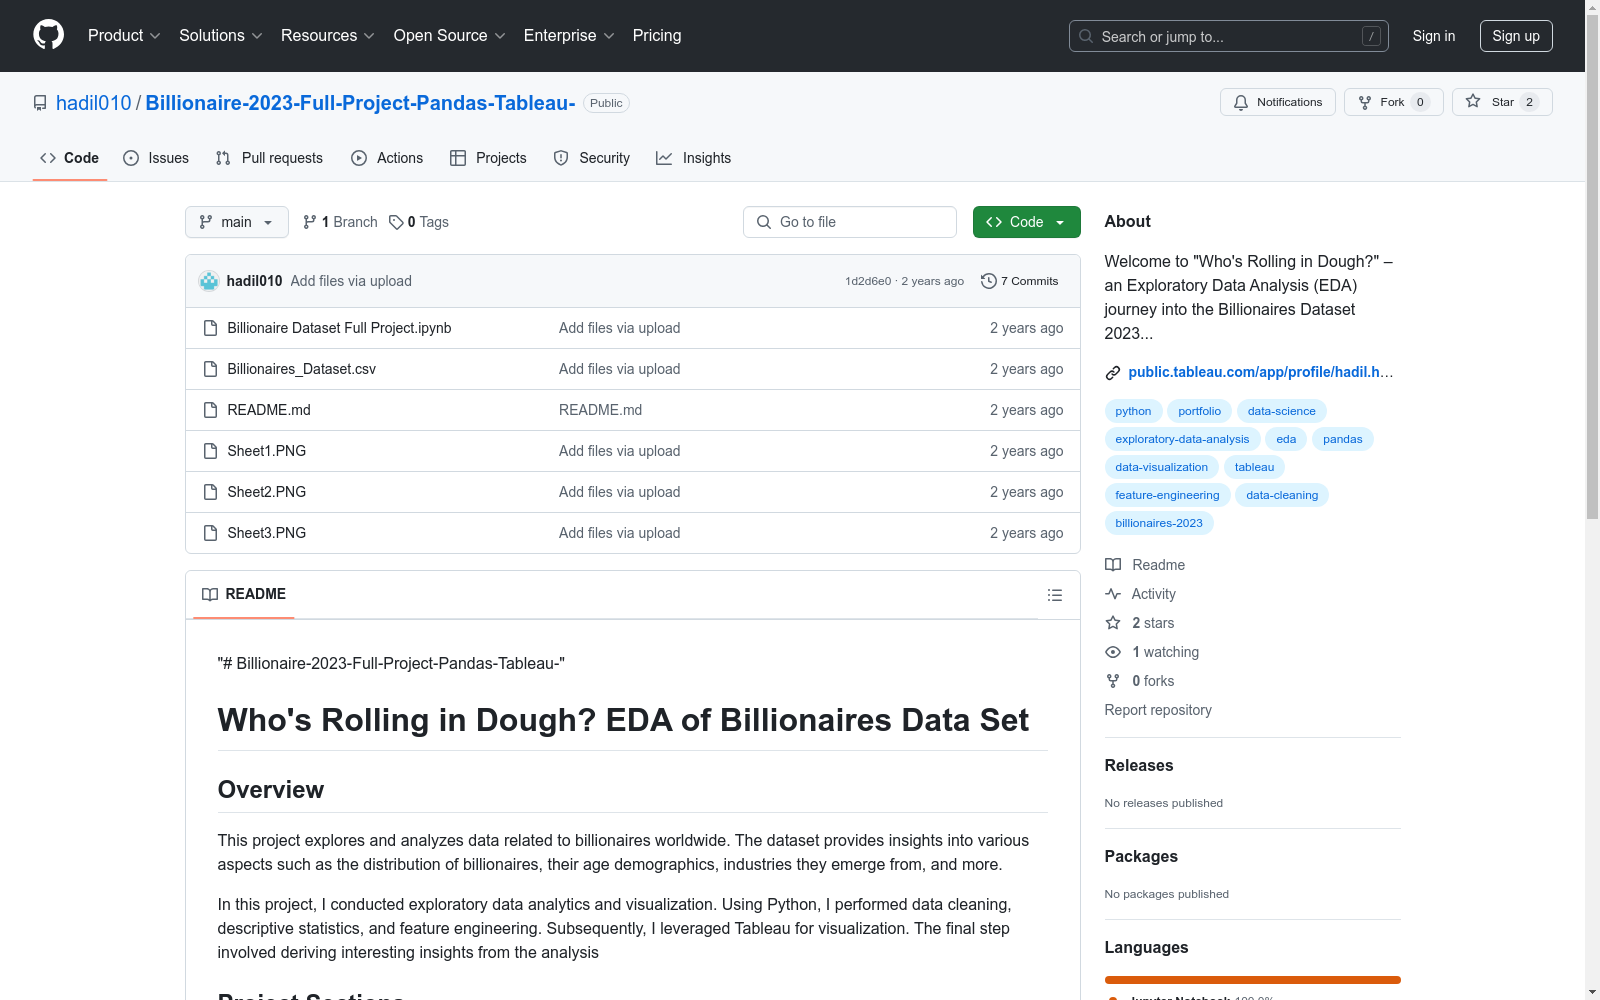Click the 1d2d6e0 commit hash
Viewport: 1600px width, 1000px height.
pyautogui.click(x=868, y=281)
